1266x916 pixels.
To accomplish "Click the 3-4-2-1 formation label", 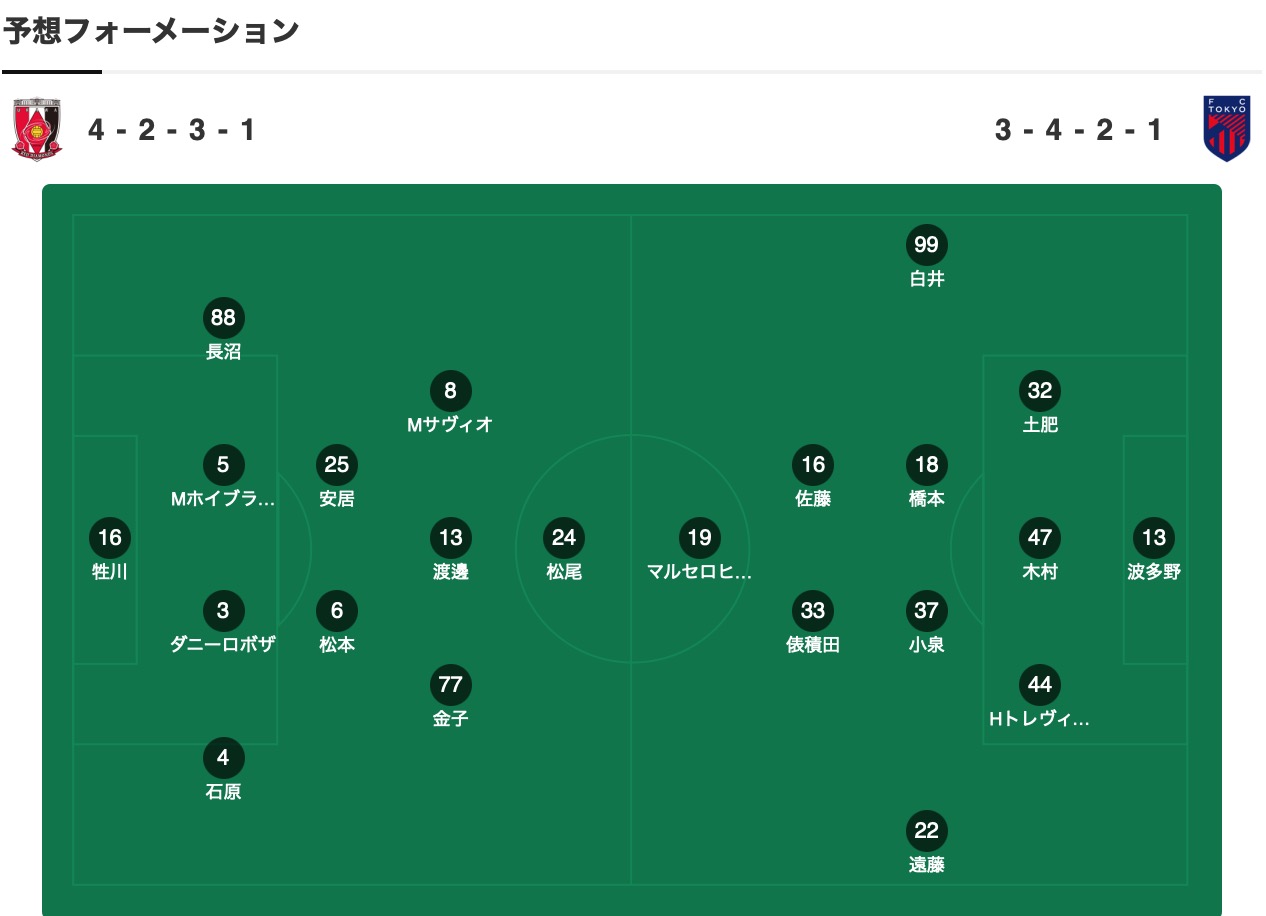I will (1079, 130).
